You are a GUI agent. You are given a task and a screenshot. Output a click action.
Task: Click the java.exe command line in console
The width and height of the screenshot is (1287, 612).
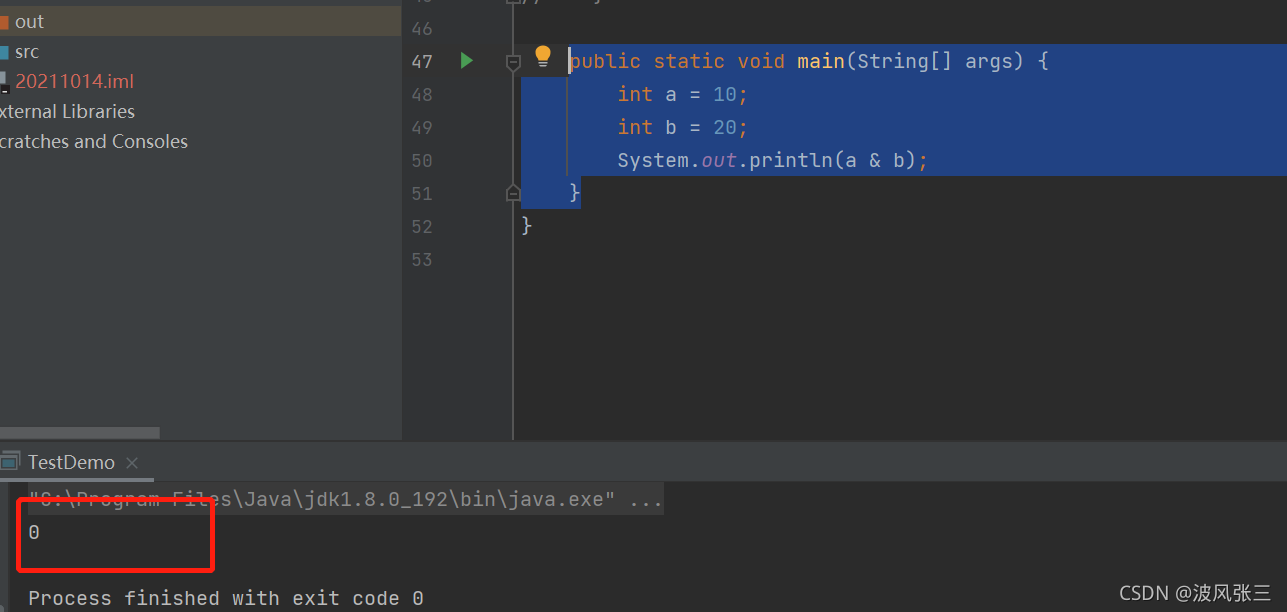pos(345,499)
